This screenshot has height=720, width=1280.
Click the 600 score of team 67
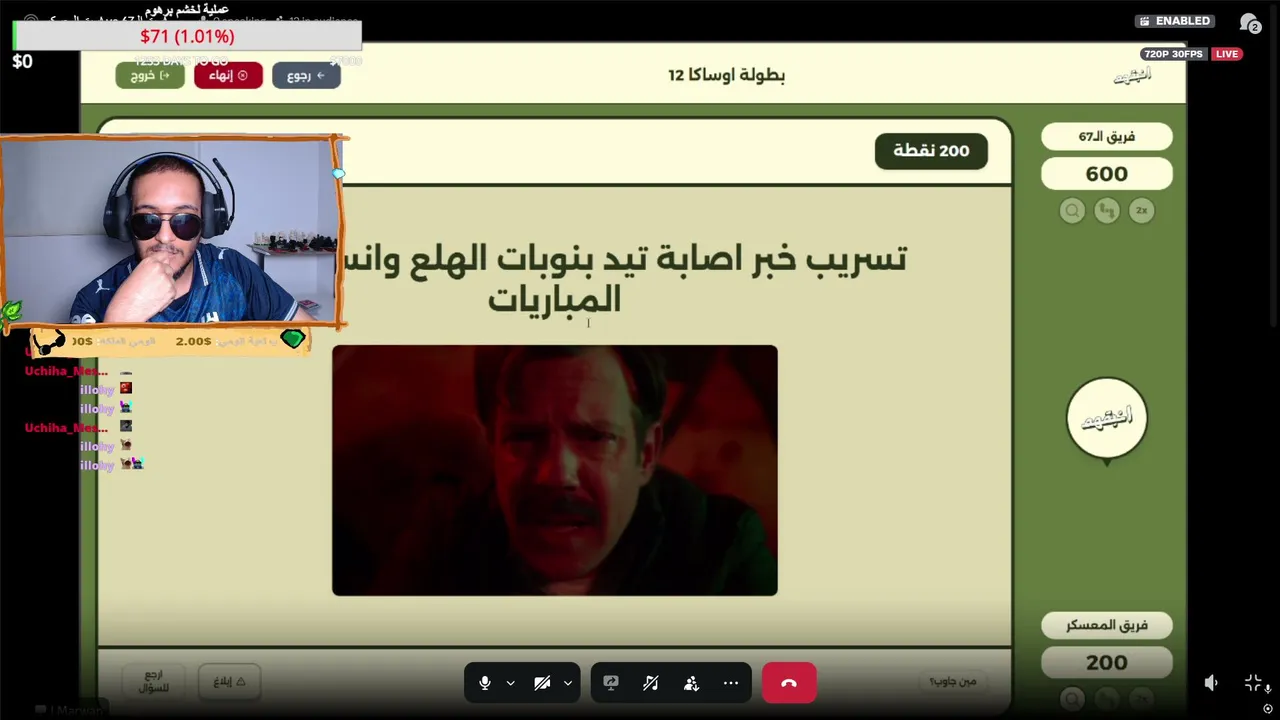coord(1107,174)
